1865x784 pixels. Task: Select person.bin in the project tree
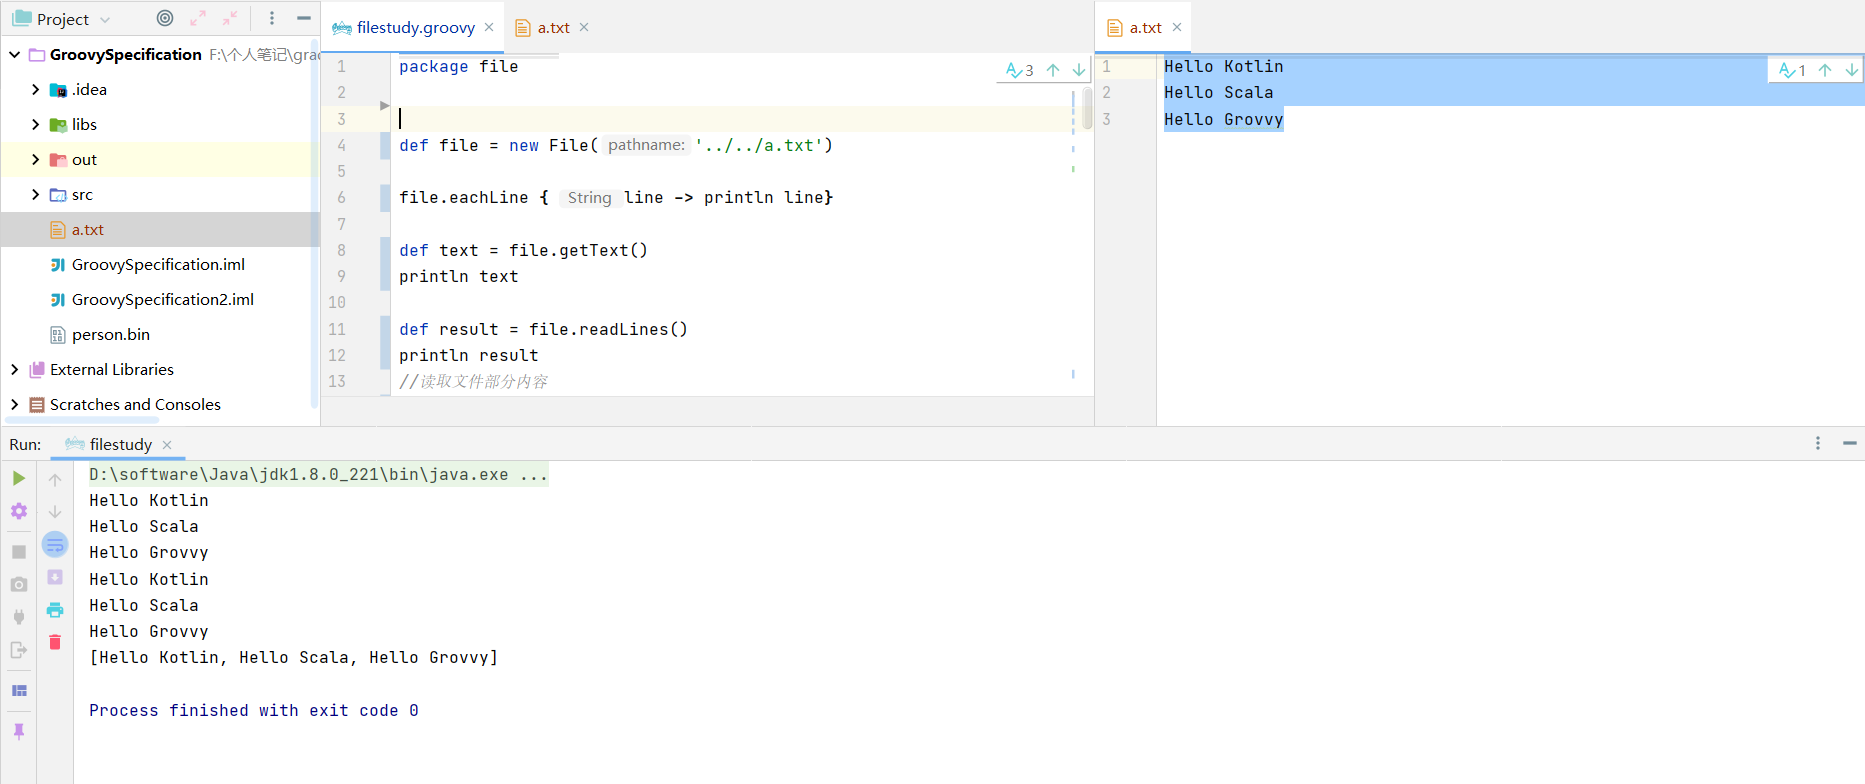pos(110,335)
